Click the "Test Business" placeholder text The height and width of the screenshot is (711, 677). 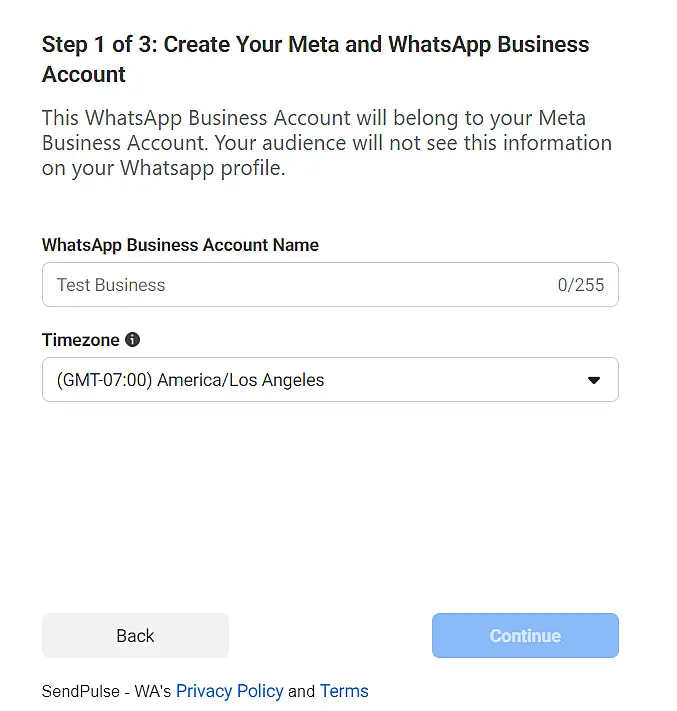point(111,285)
